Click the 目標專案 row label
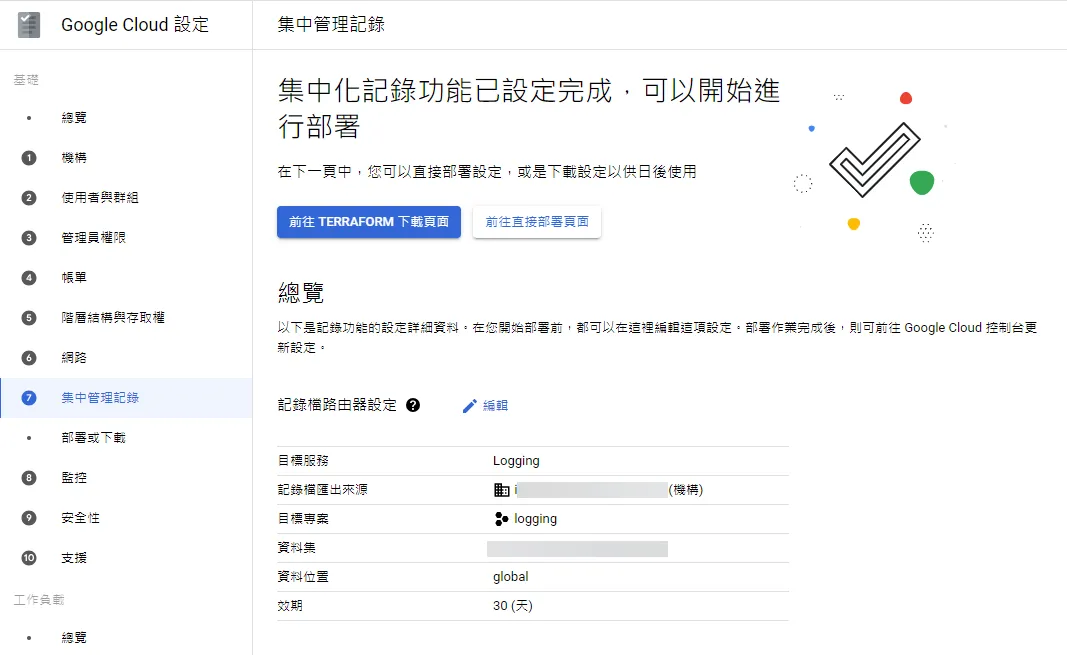The image size is (1067, 655). [x=303, y=519]
